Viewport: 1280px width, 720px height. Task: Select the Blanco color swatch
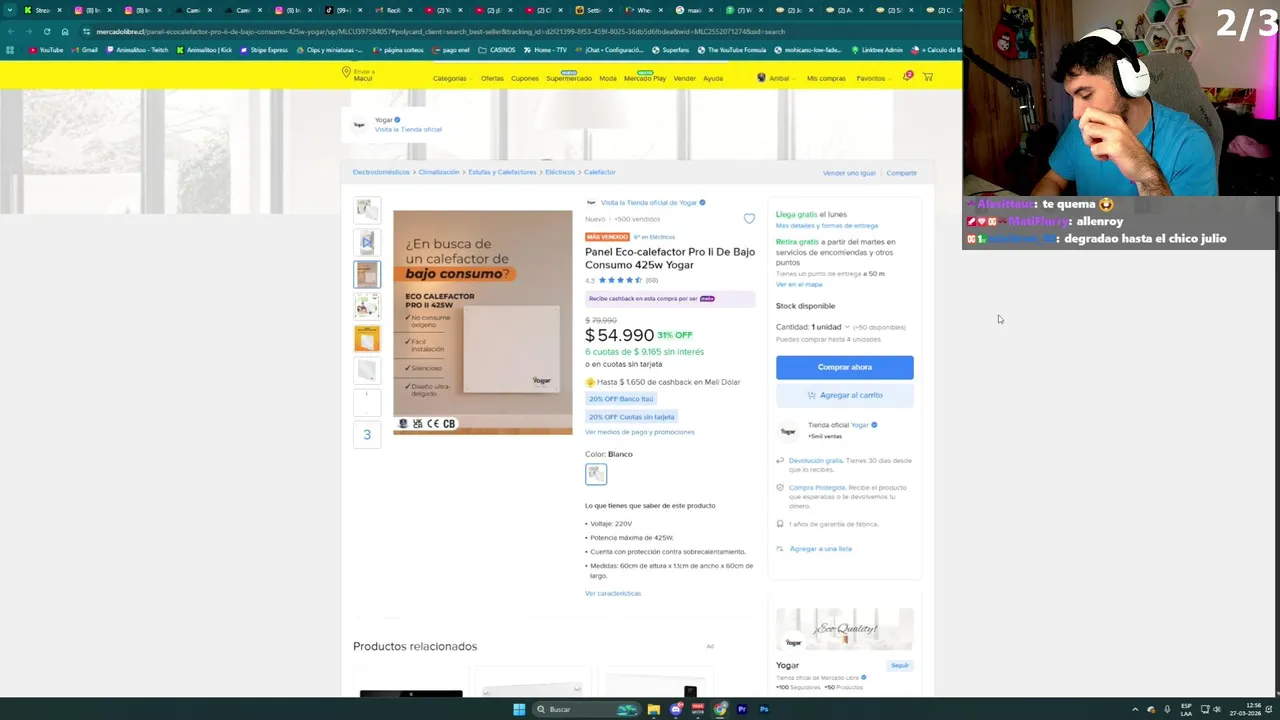pos(596,474)
